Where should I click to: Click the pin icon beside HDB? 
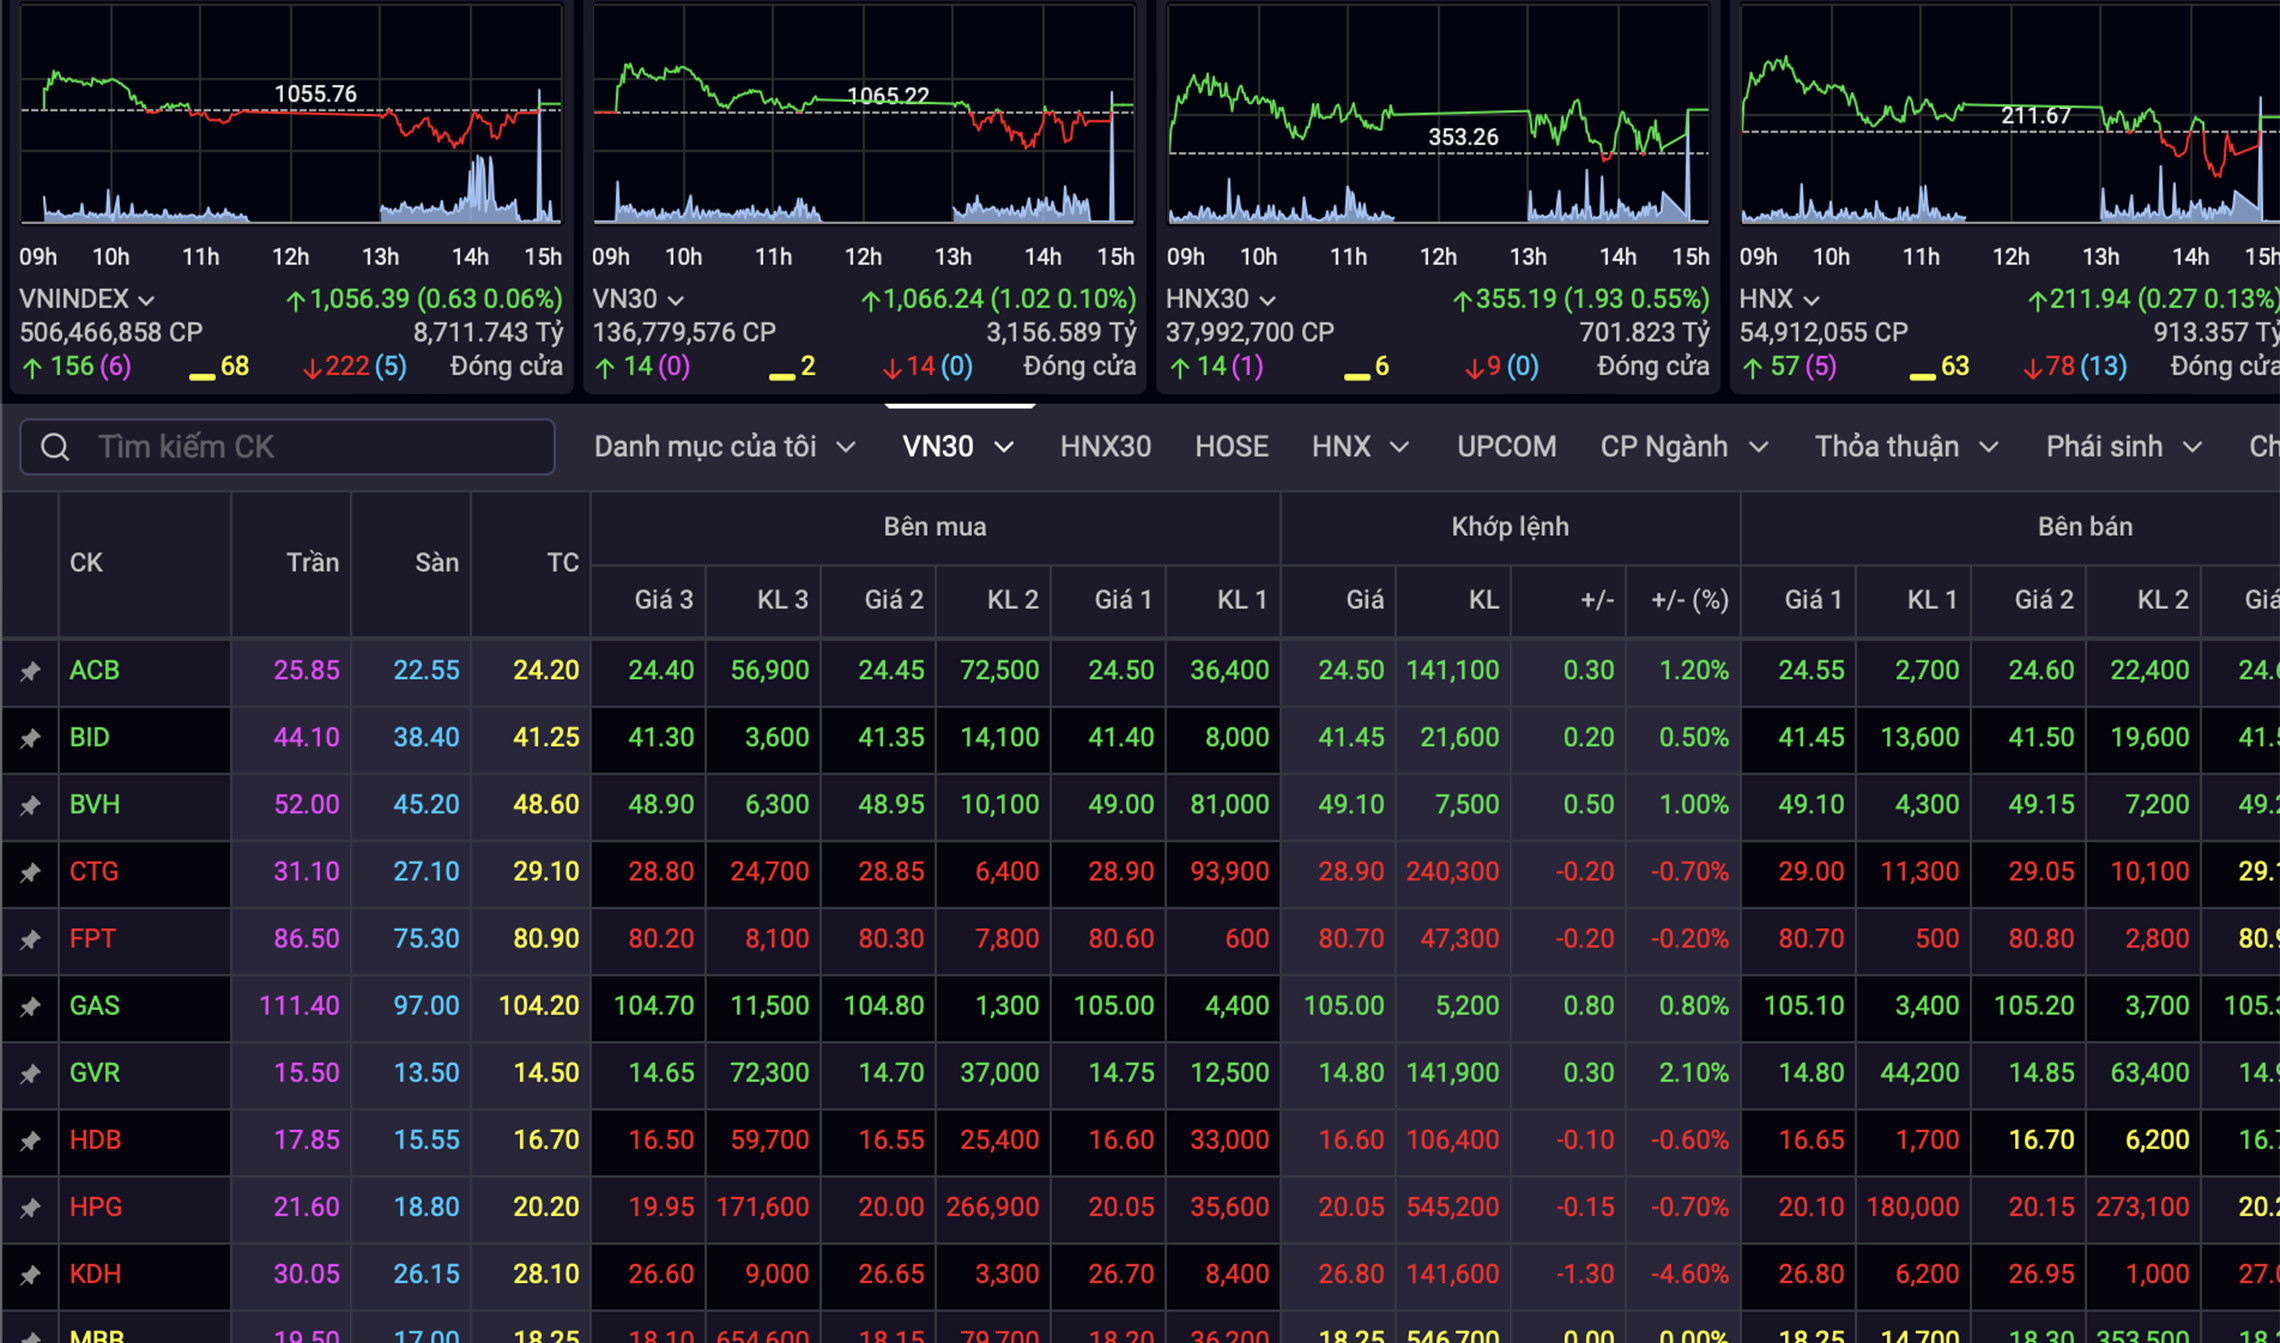click(x=30, y=1140)
